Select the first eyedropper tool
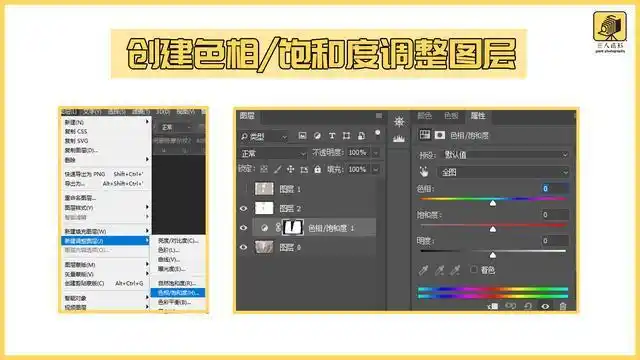640x360 pixels. pos(423,270)
